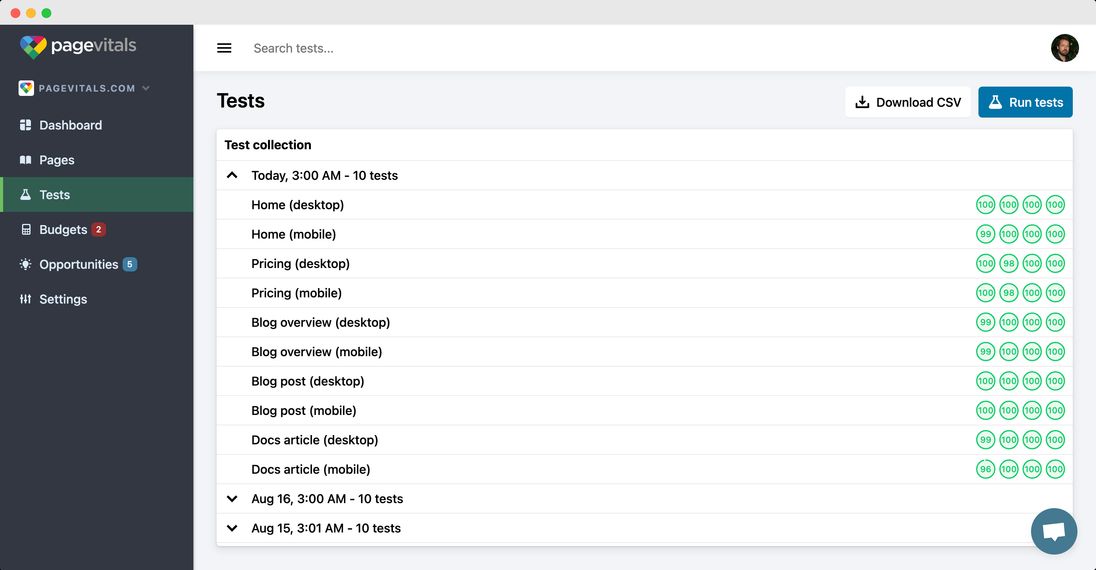Expand the Aug 16 test collection
1096x570 pixels.
(x=232, y=499)
